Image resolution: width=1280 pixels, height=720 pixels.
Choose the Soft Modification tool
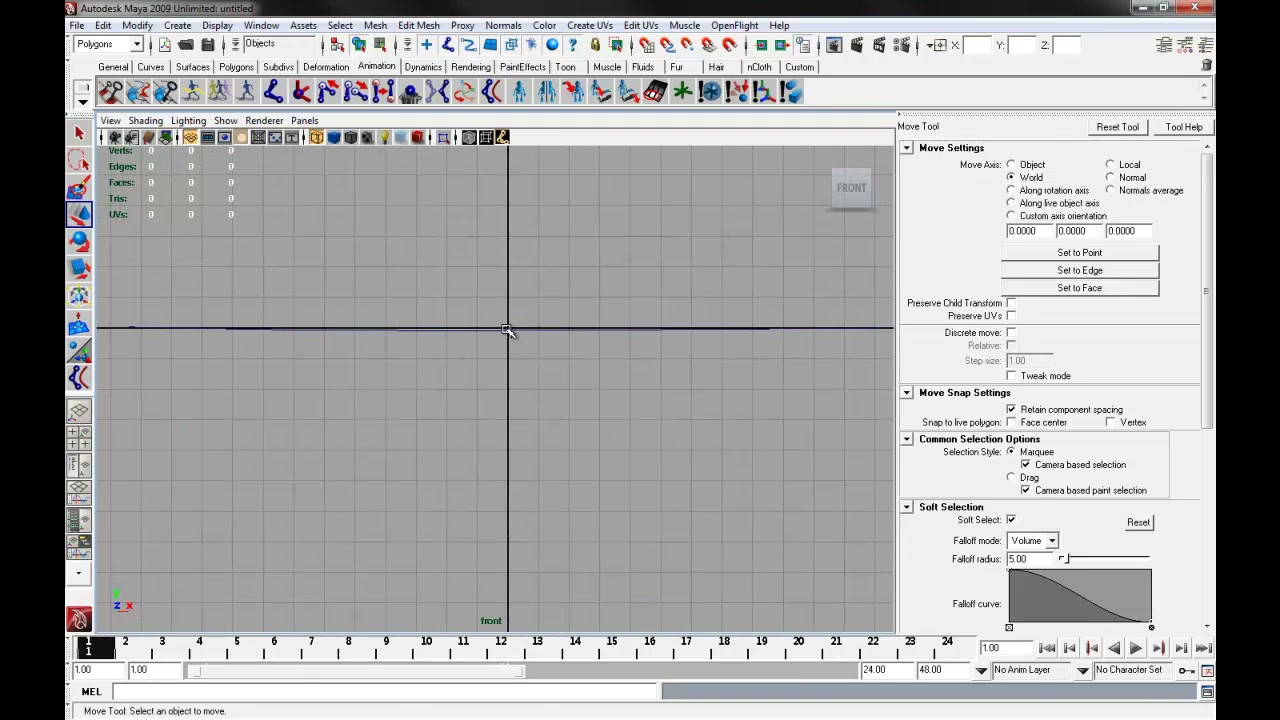coord(79,323)
